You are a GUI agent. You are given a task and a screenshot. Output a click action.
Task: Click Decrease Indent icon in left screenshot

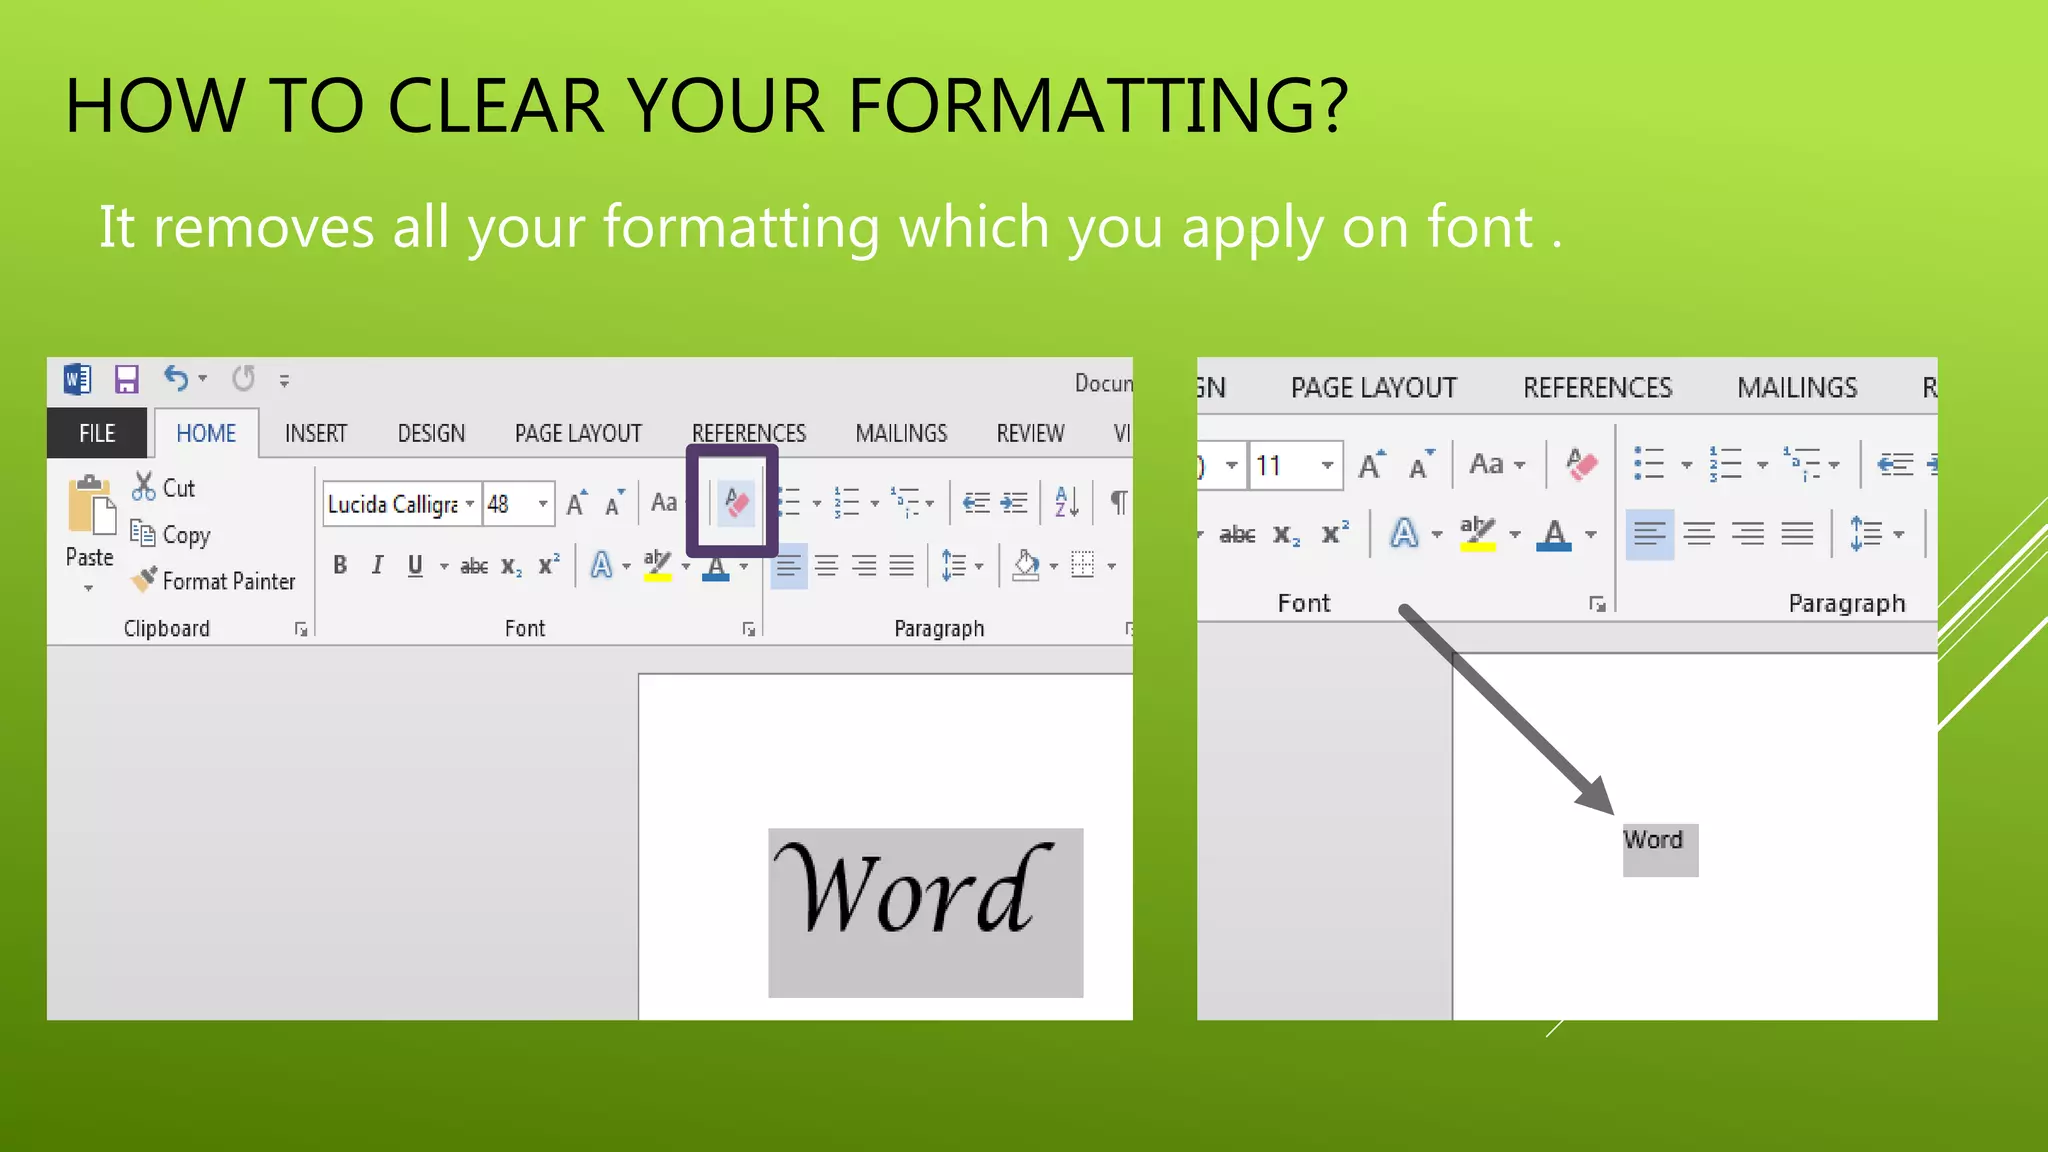point(976,502)
